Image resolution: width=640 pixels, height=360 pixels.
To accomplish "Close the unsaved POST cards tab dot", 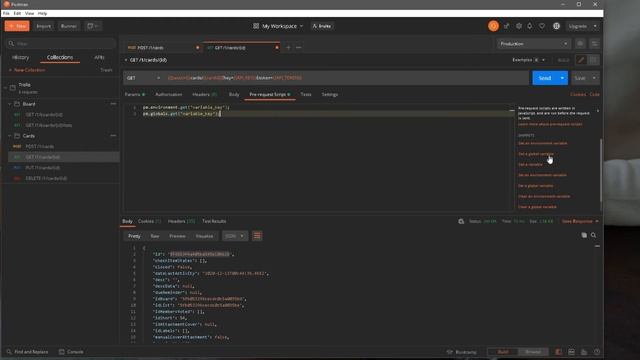I will click(x=198, y=48).
